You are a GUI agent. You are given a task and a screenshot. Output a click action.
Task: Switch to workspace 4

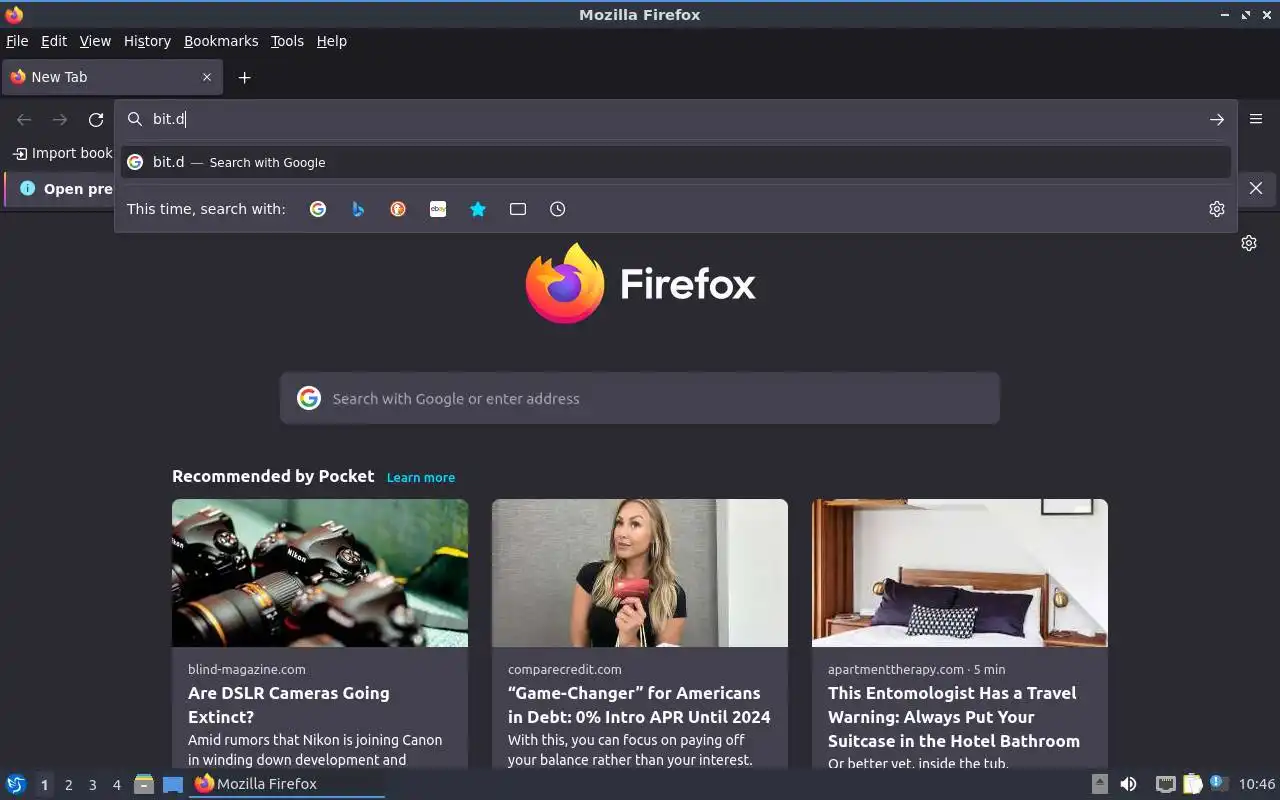(x=116, y=785)
